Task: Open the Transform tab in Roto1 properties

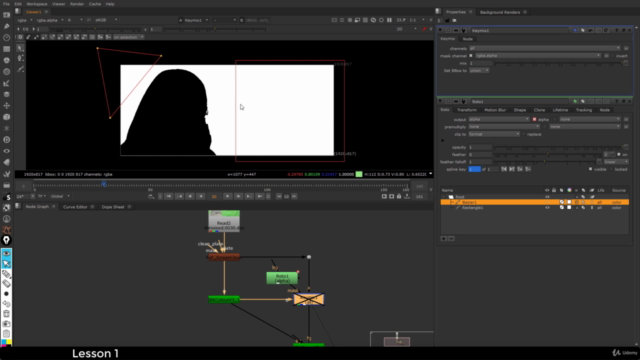Action: [x=467, y=110]
